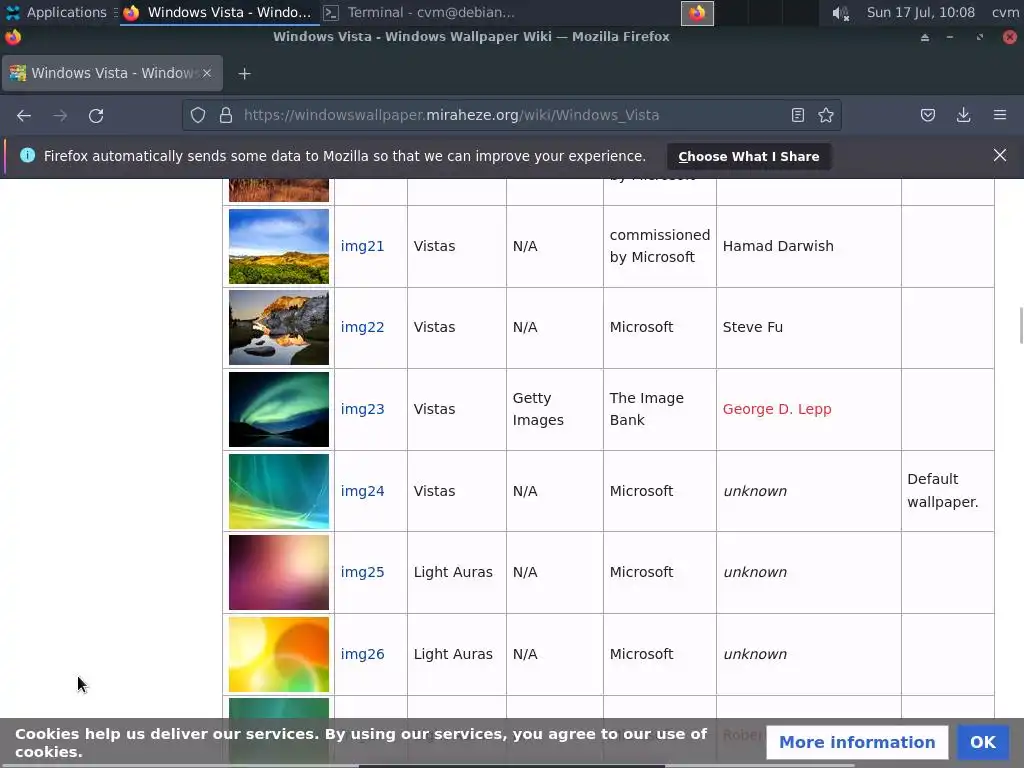Screen dimensions: 1024x768
Task: Click the info icon in notification bar
Action: click(27, 155)
